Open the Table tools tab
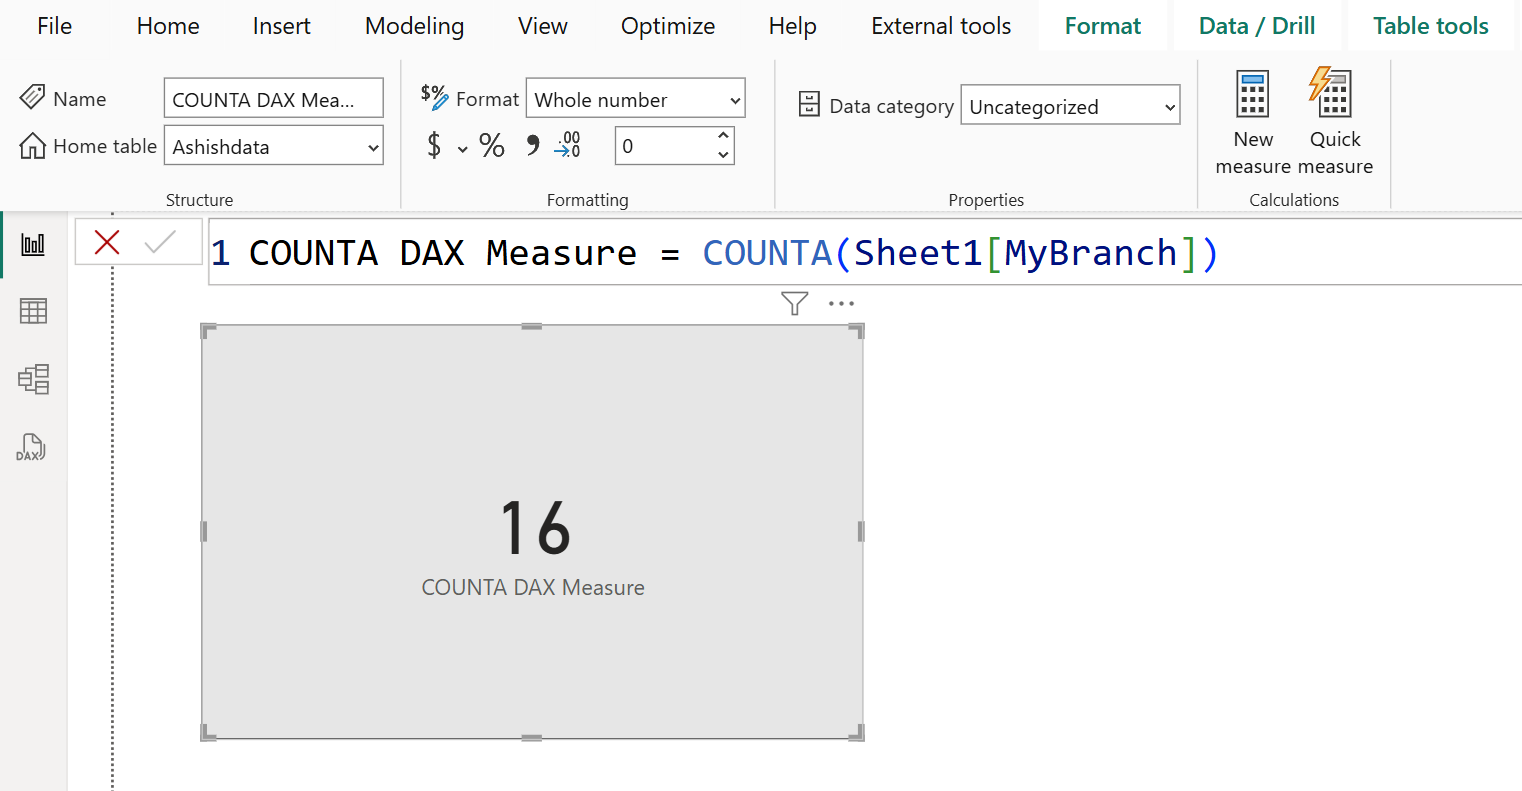1522x791 pixels. (1430, 26)
